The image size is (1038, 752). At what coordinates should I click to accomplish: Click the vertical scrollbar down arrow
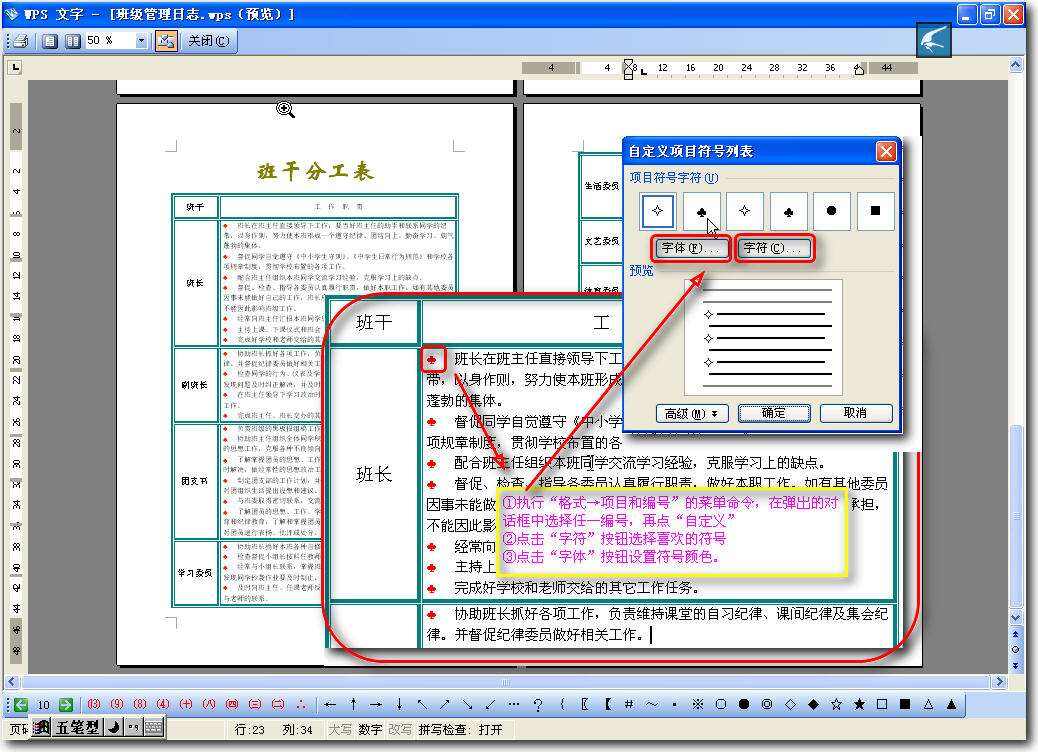click(x=1016, y=618)
